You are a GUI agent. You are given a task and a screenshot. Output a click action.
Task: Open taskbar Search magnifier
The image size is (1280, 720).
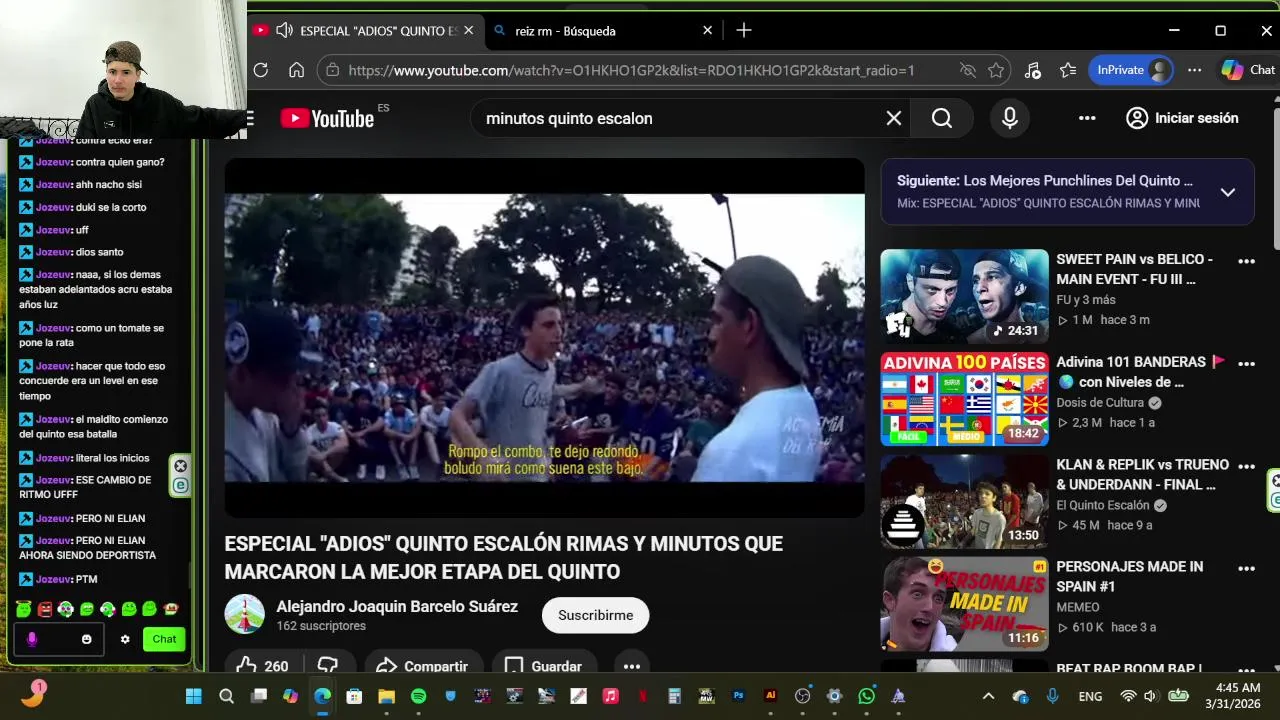226,696
